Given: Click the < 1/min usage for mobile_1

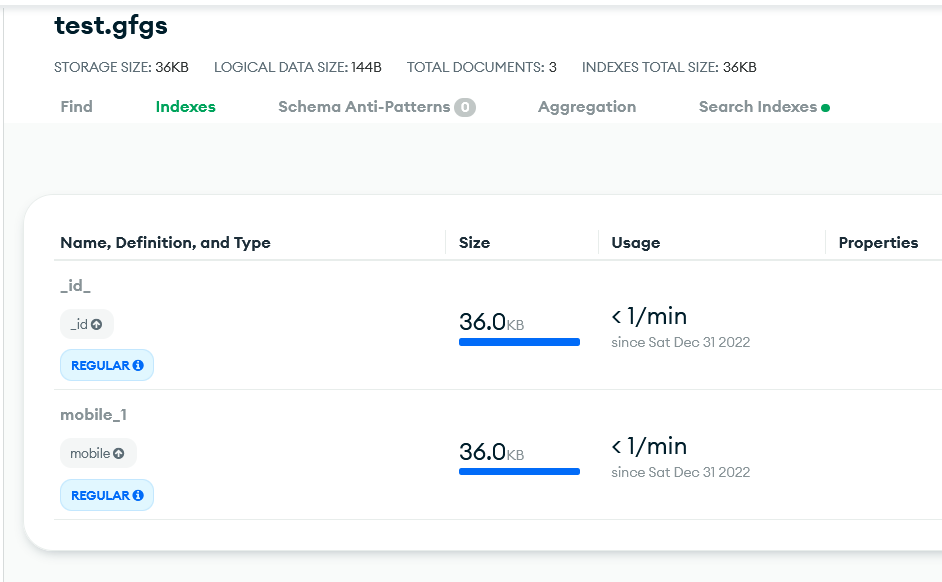Looking at the screenshot, I should (x=649, y=446).
